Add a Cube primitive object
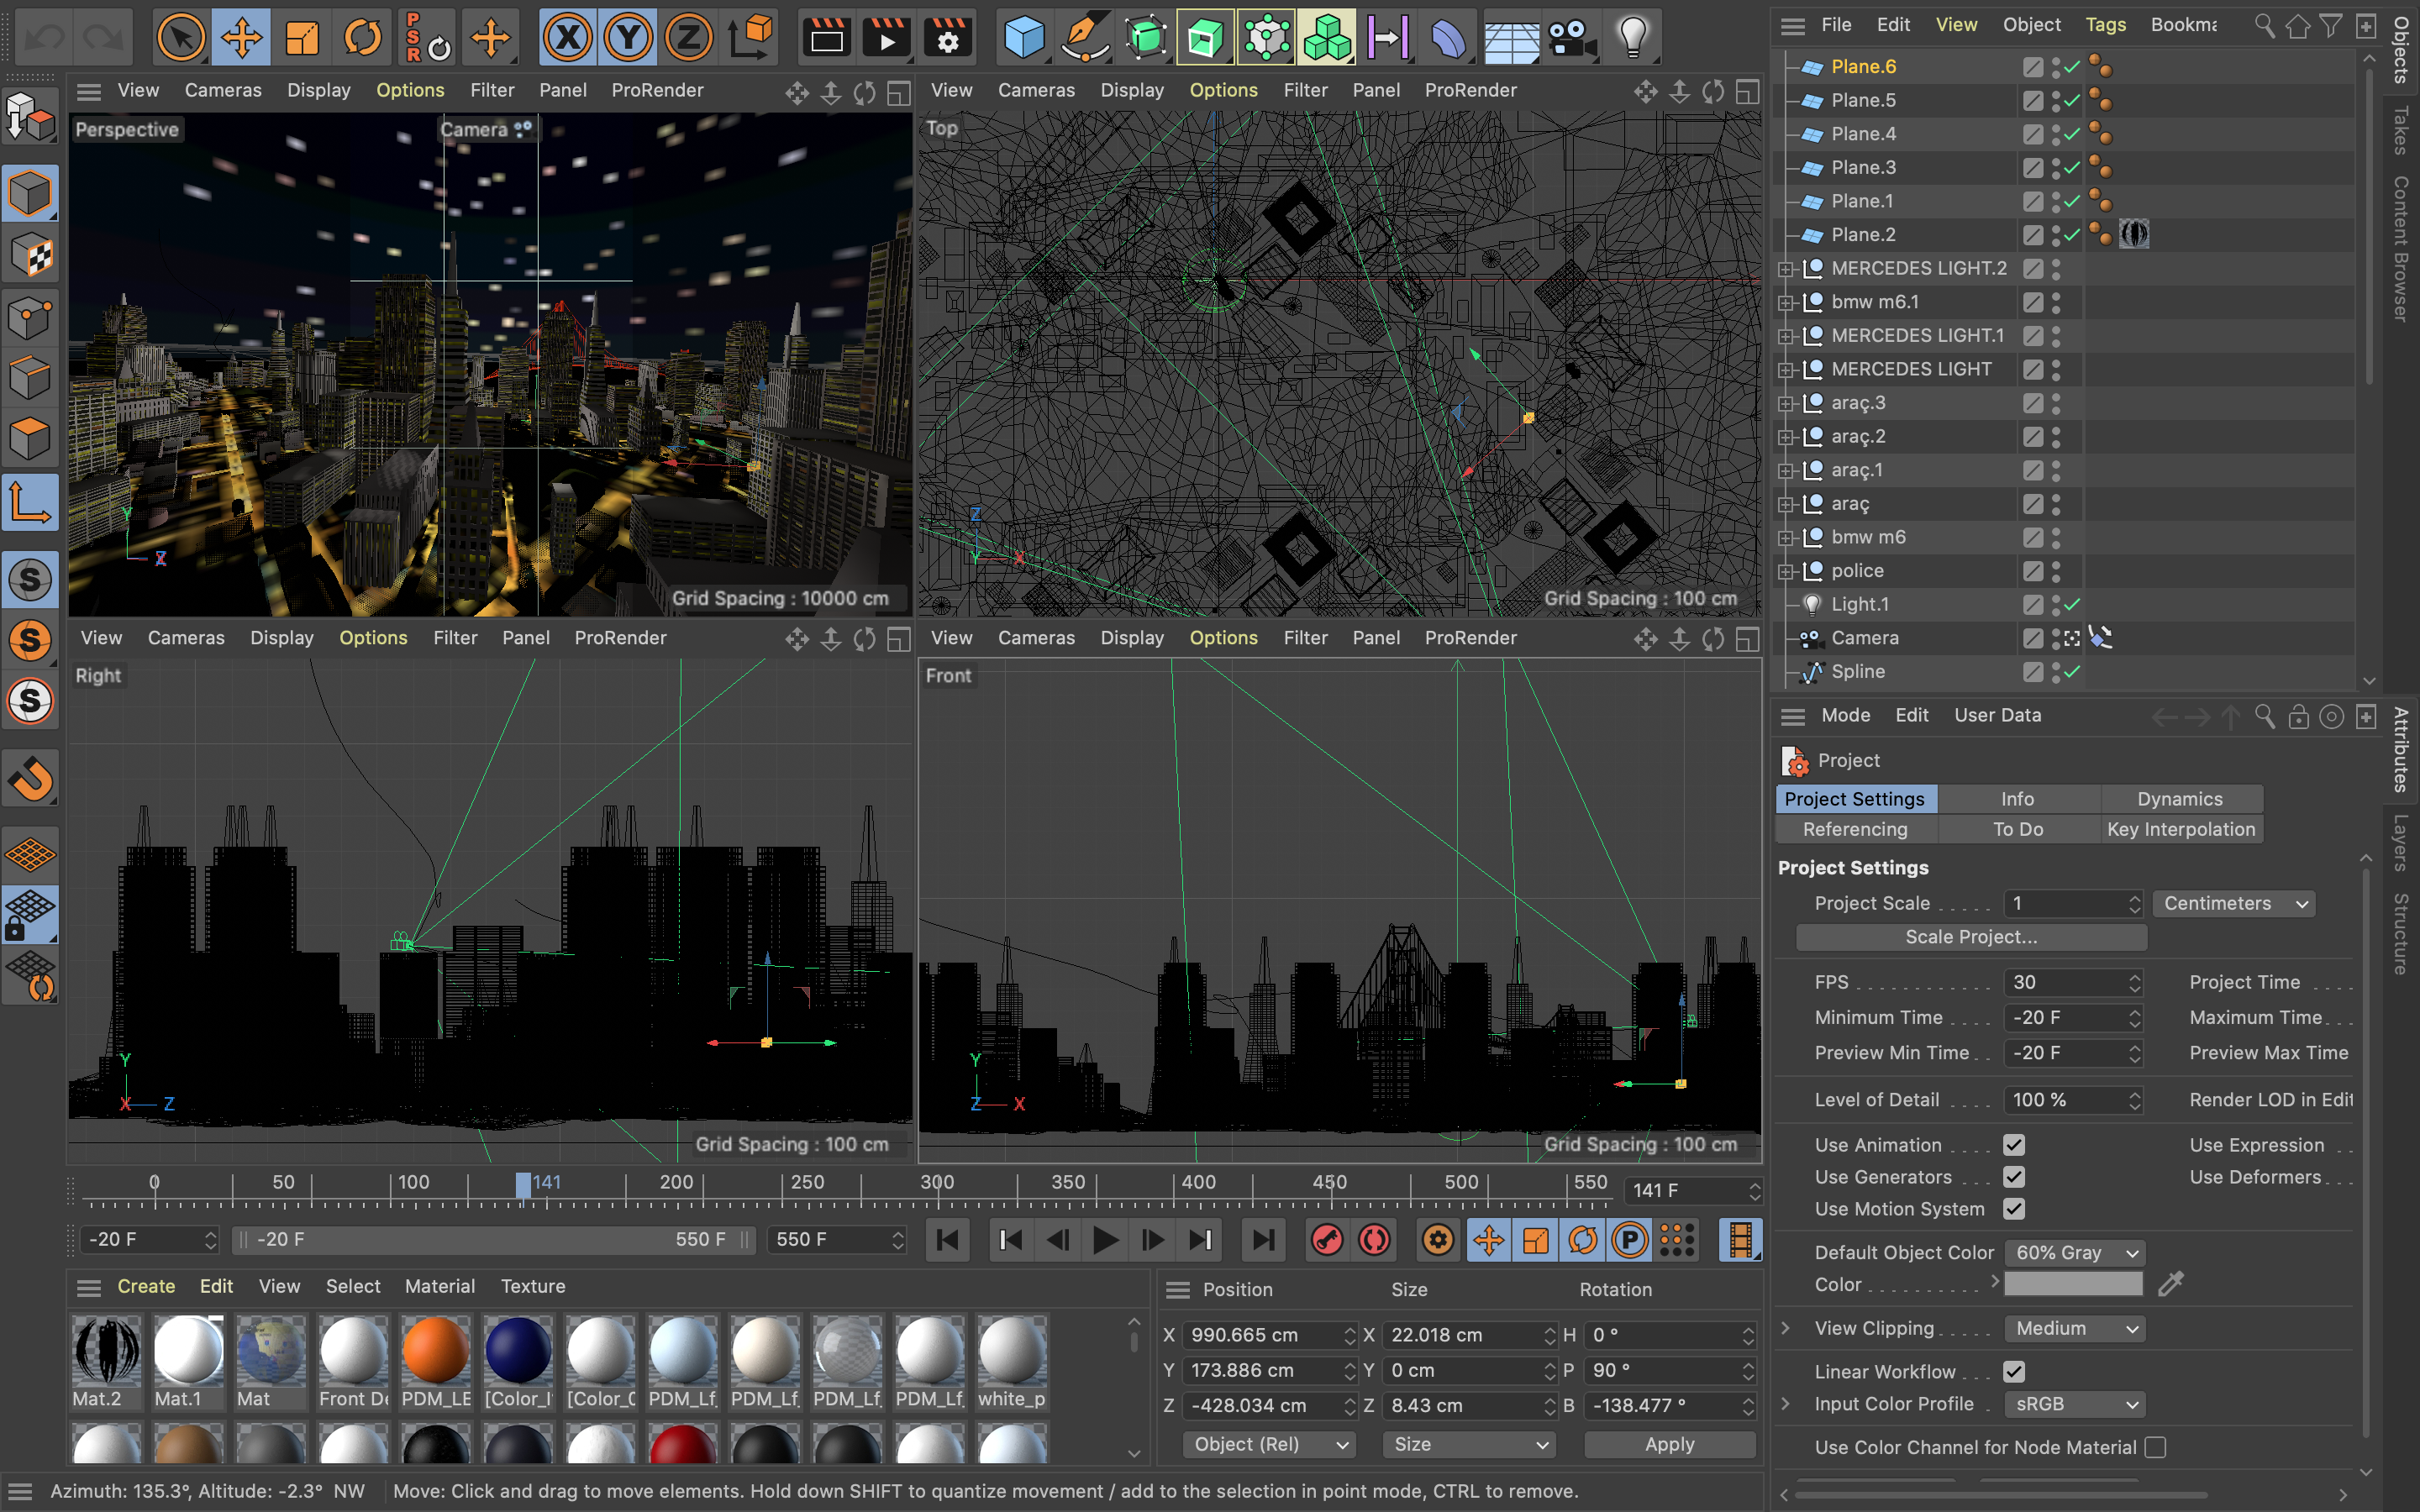The width and height of the screenshot is (2420, 1512). tap(1024, 38)
